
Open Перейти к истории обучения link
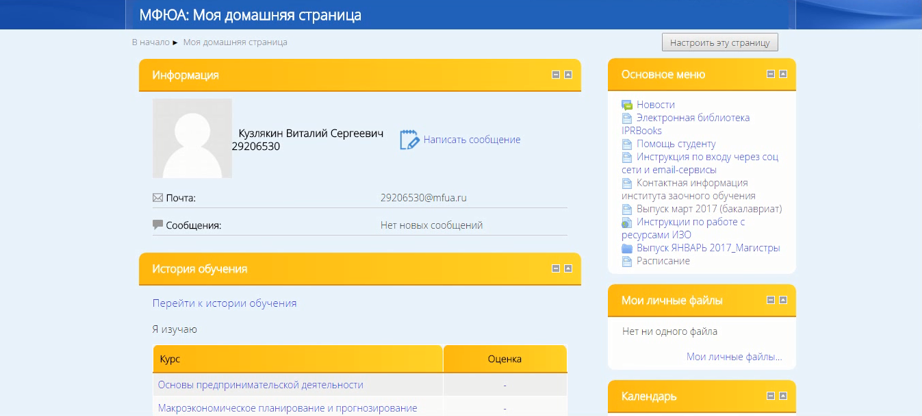tap(224, 303)
